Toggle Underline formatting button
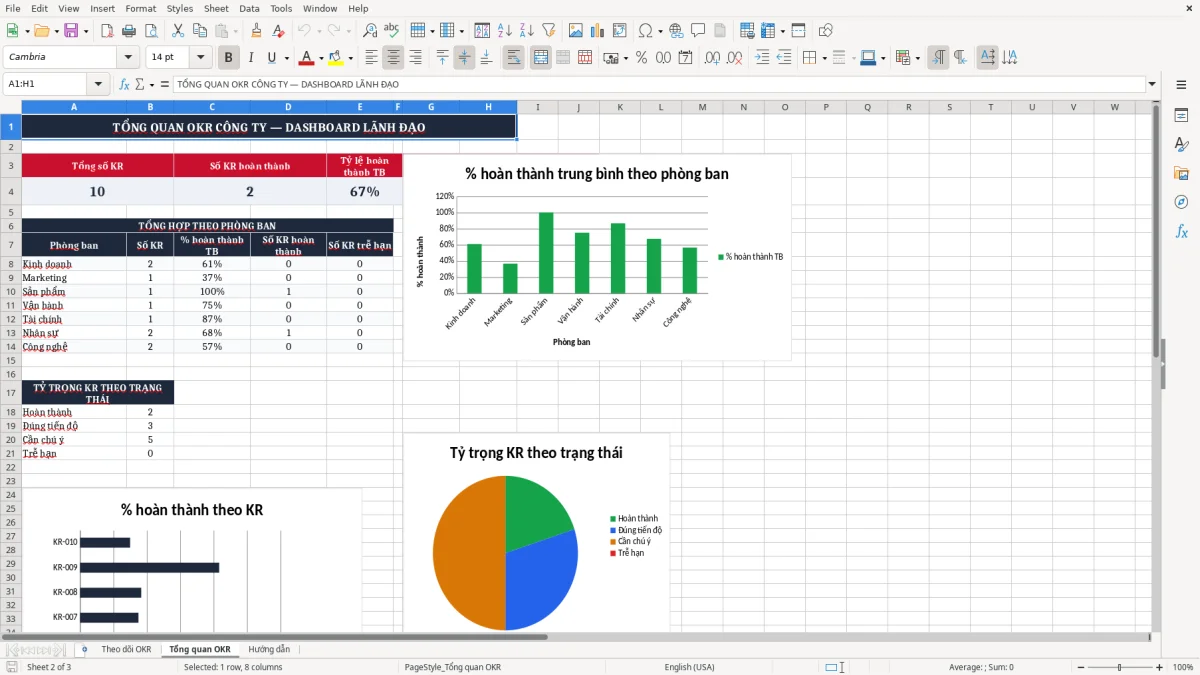The height and width of the screenshot is (675, 1200). (272, 58)
